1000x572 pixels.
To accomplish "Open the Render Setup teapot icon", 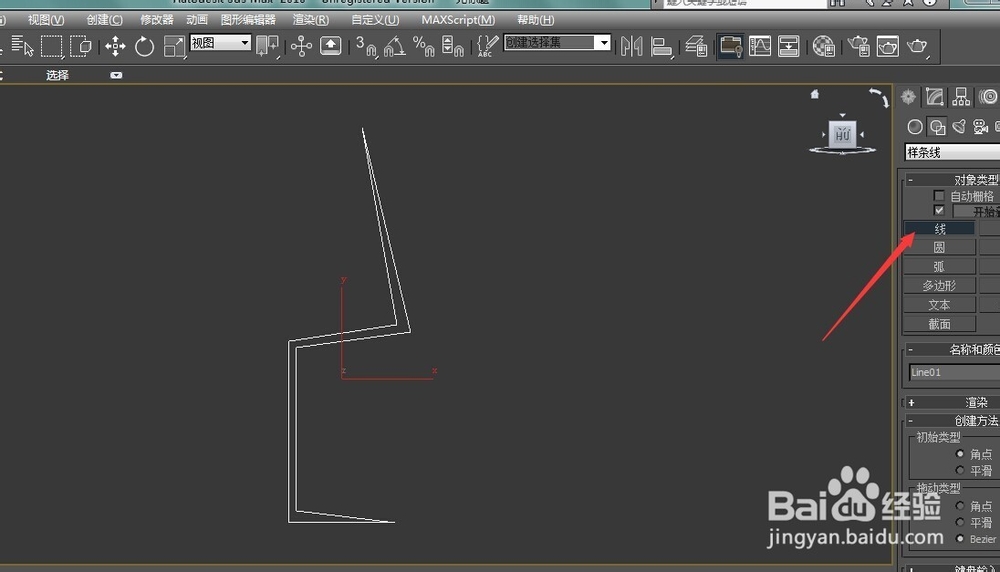I will [x=858, y=46].
